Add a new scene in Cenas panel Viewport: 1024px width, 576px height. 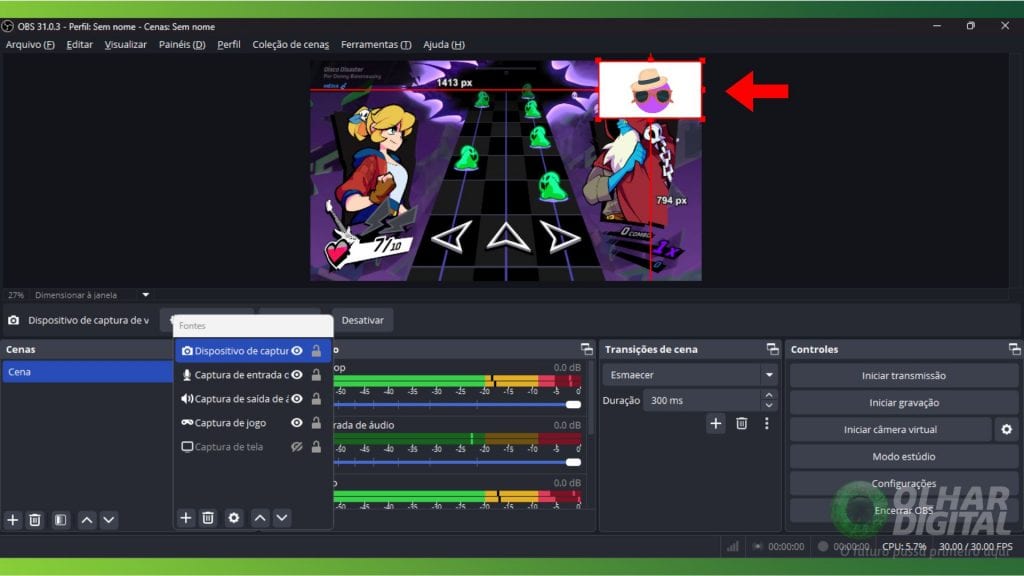[x=13, y=520]
